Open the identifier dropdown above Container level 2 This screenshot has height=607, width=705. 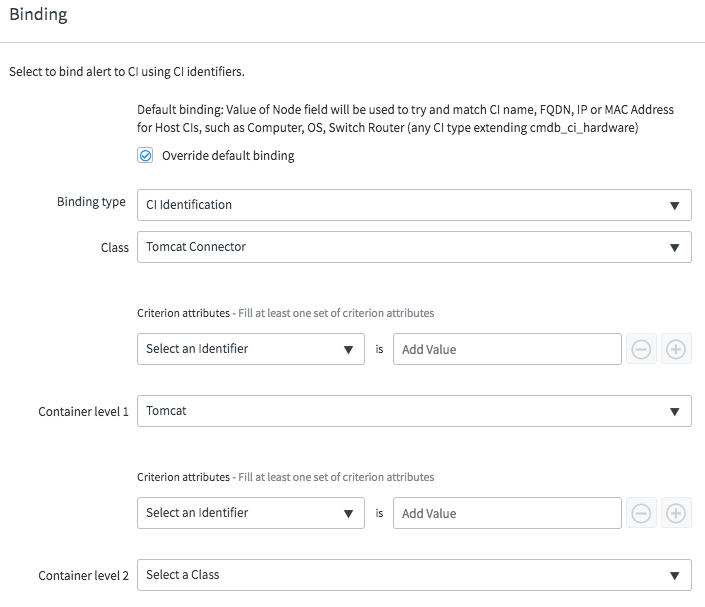click(x=251, y=513)
